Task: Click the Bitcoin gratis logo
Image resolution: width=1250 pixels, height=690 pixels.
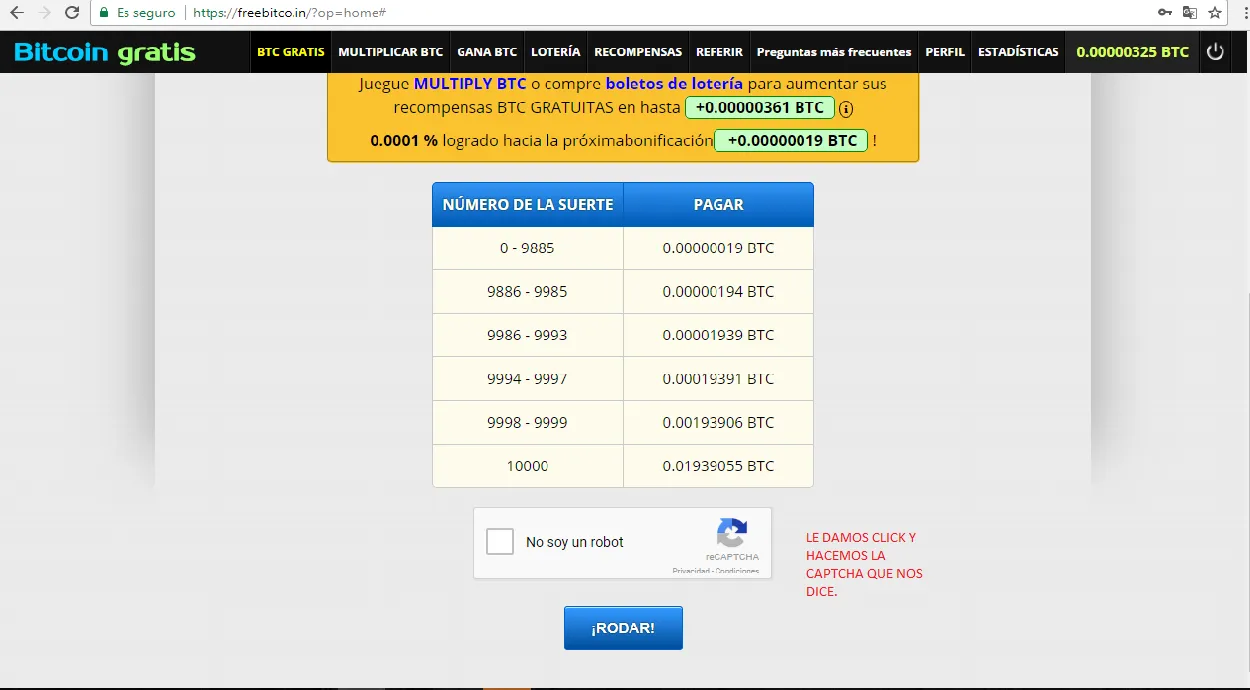Action: coord(105,52)
